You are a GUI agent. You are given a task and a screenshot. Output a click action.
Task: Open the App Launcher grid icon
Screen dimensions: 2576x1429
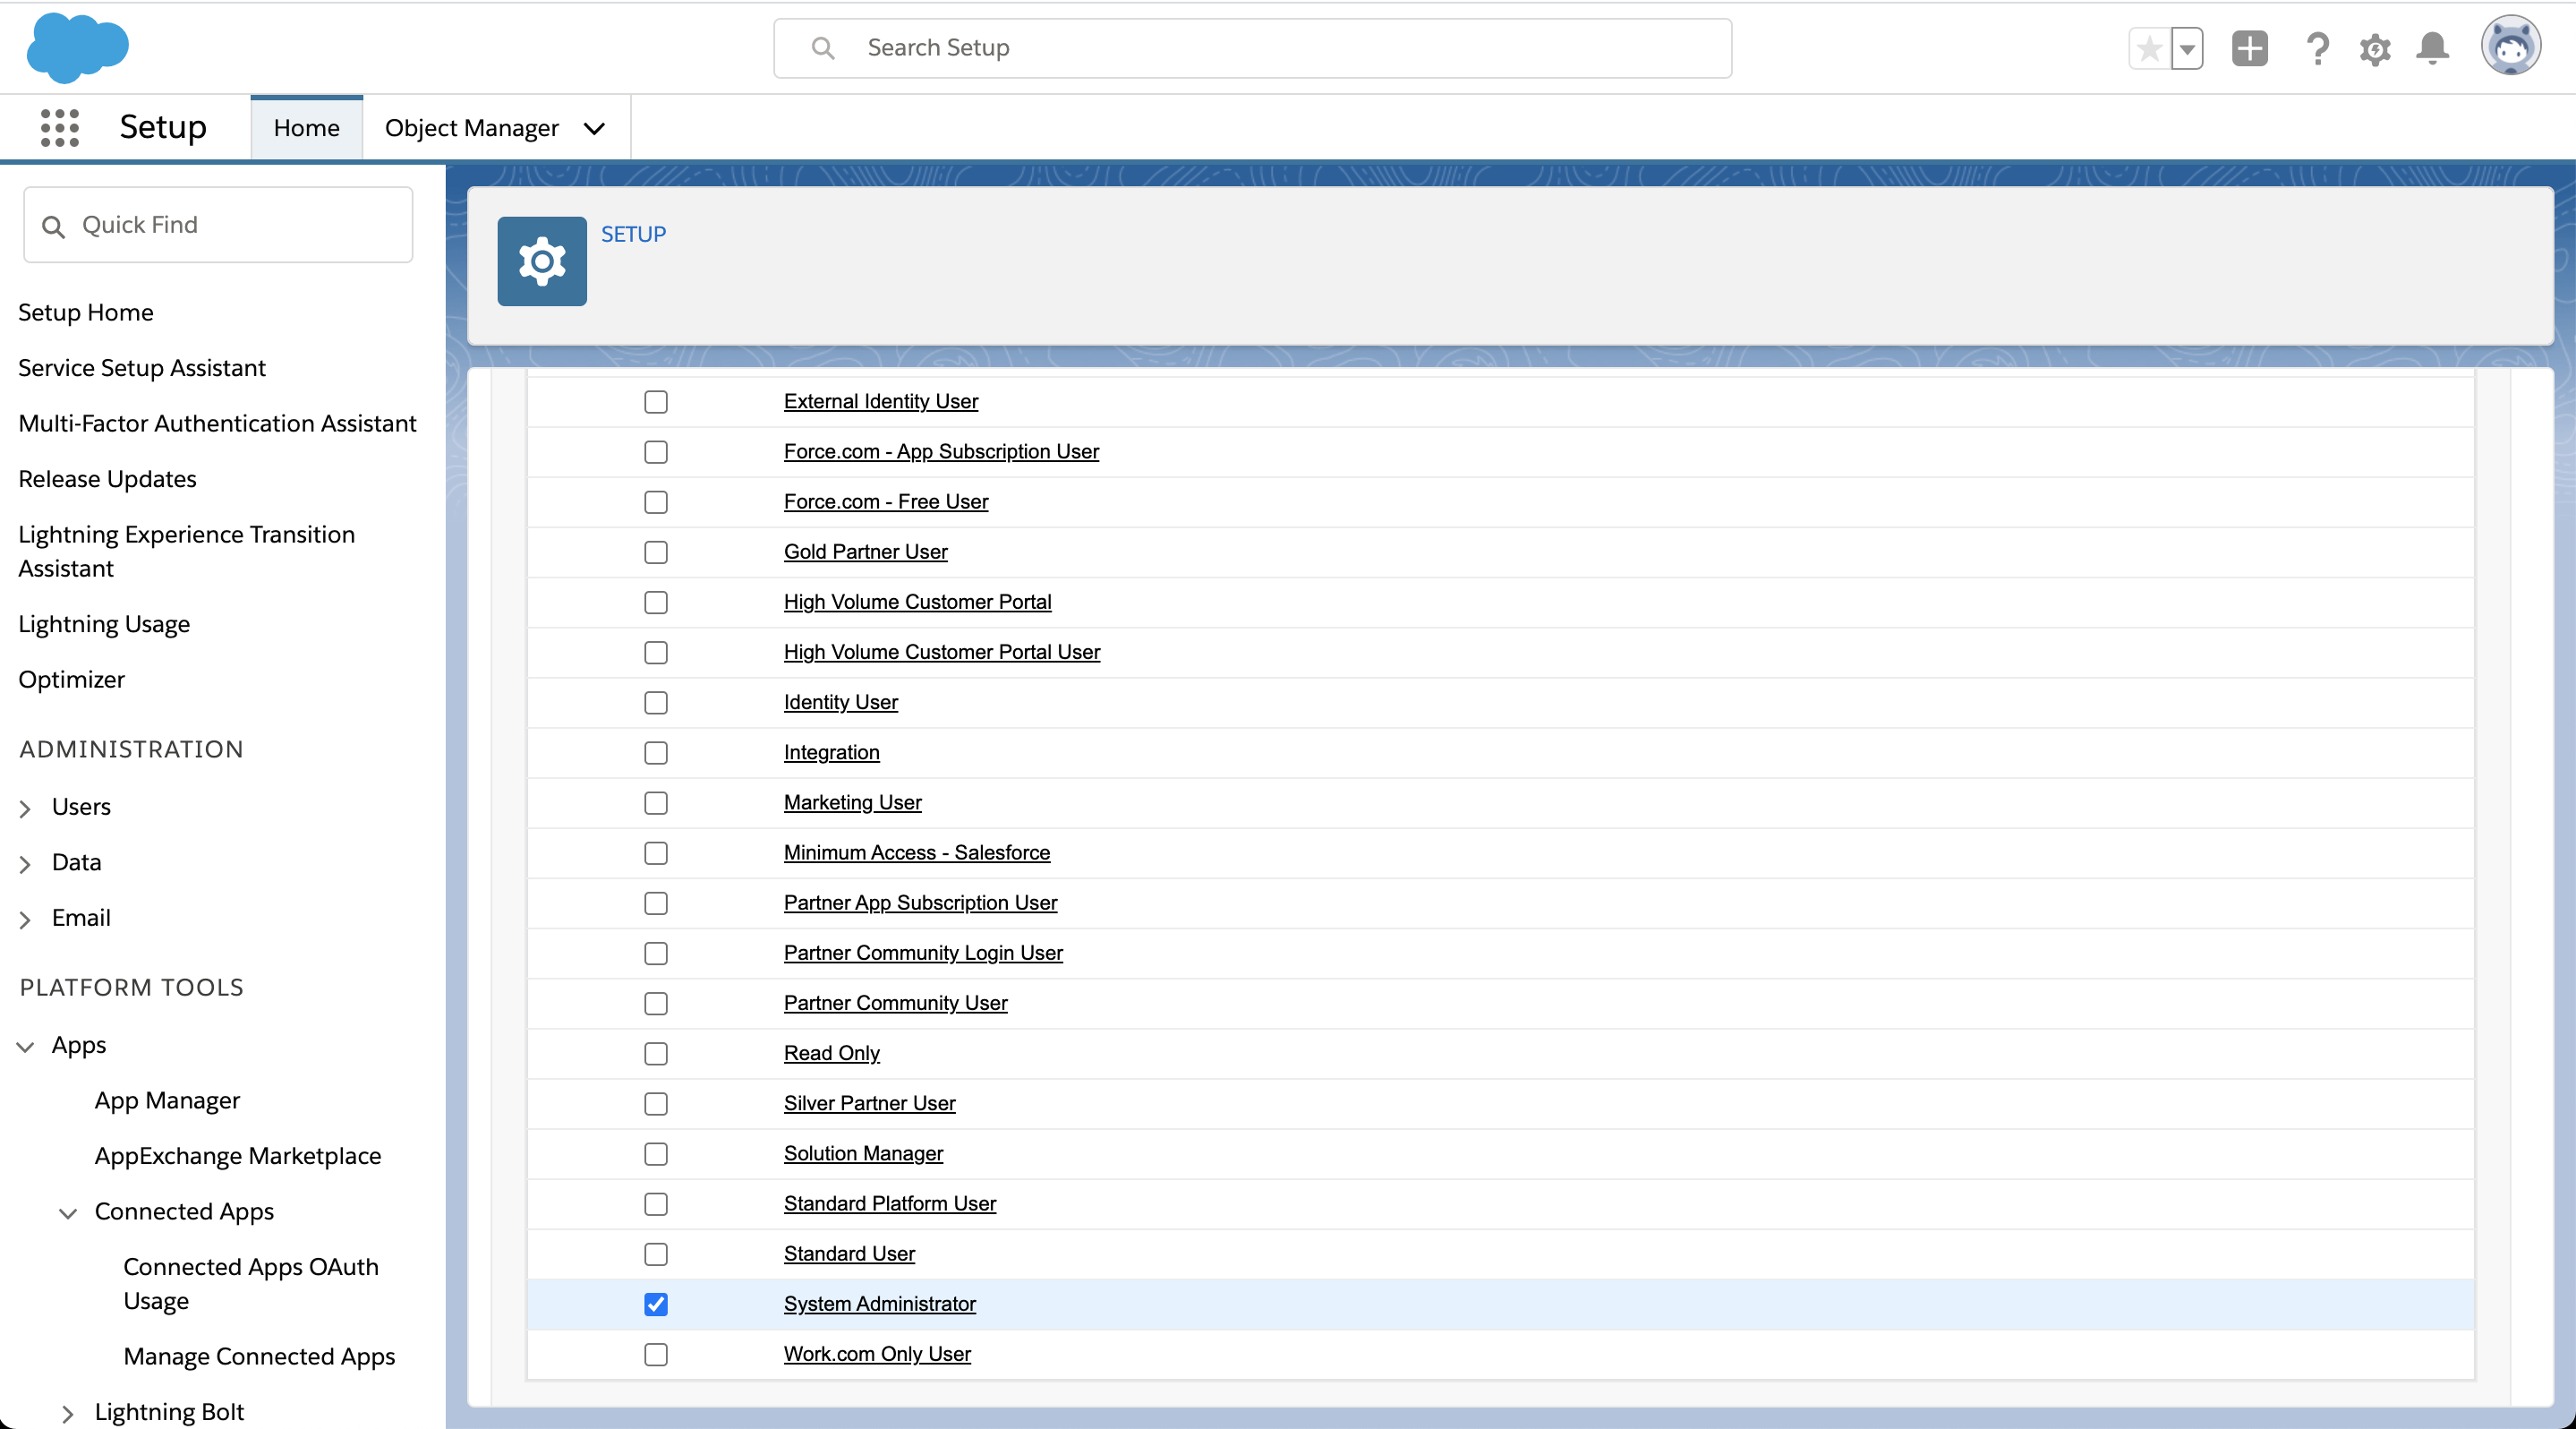tap(60, 128)
